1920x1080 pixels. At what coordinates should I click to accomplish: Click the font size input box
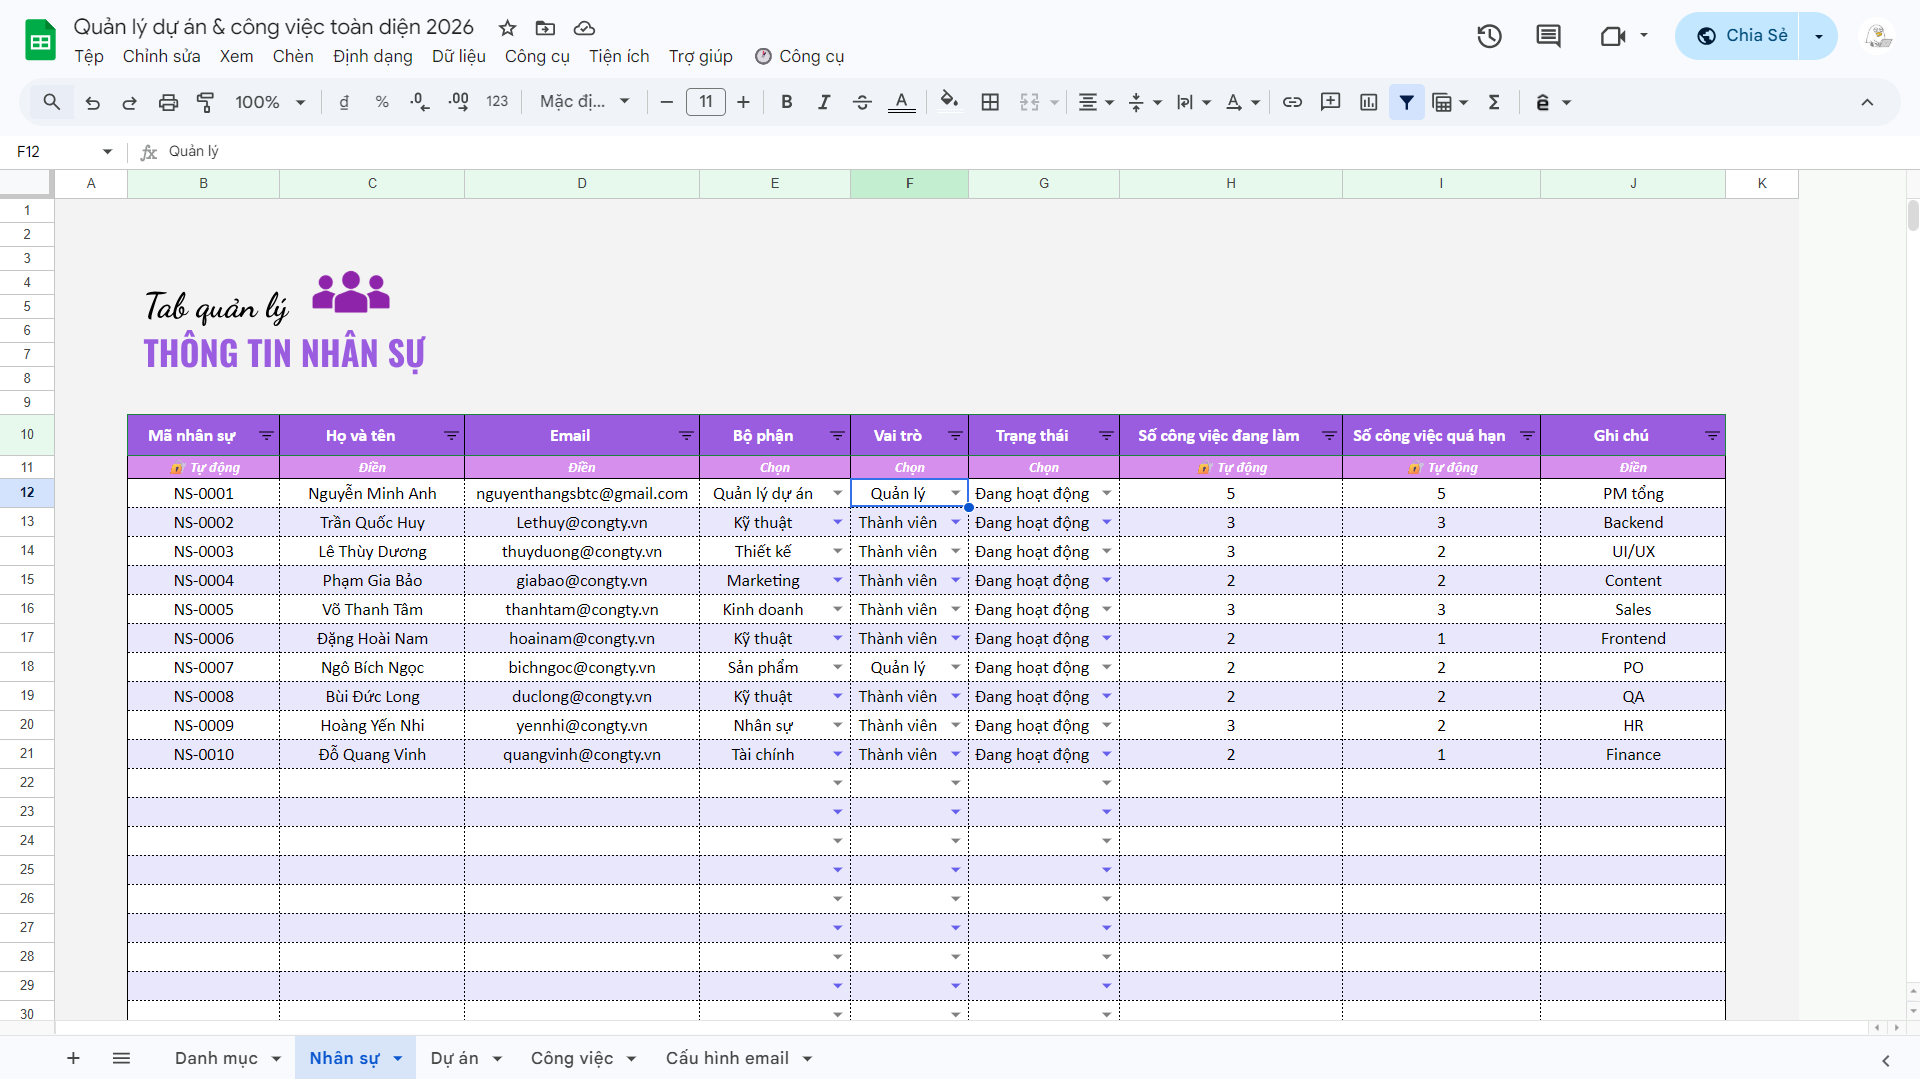(x=705, y=102)
